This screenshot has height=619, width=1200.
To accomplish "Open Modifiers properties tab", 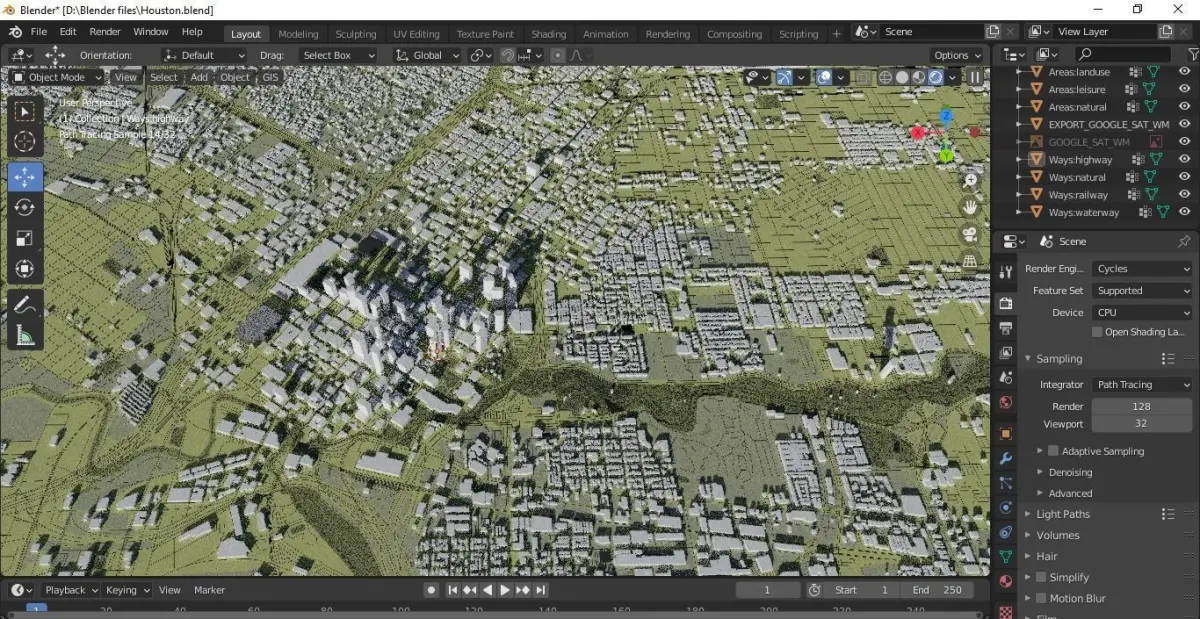I will pyautogui.click(x=1005, y=458).
